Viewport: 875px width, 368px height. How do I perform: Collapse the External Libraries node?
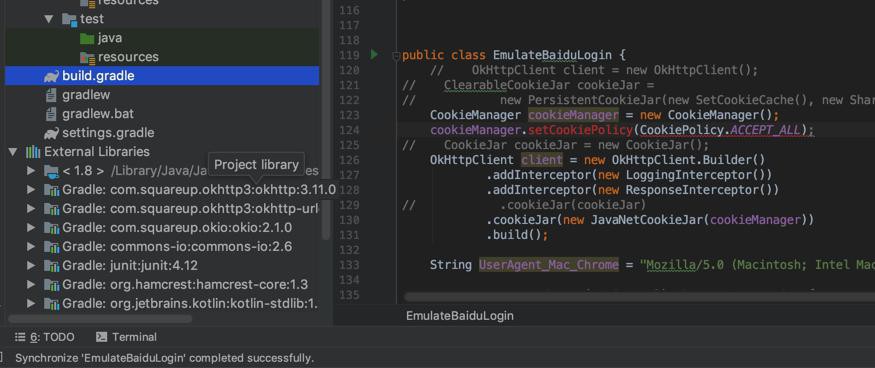pyautogui.click(x=13, y=152)
